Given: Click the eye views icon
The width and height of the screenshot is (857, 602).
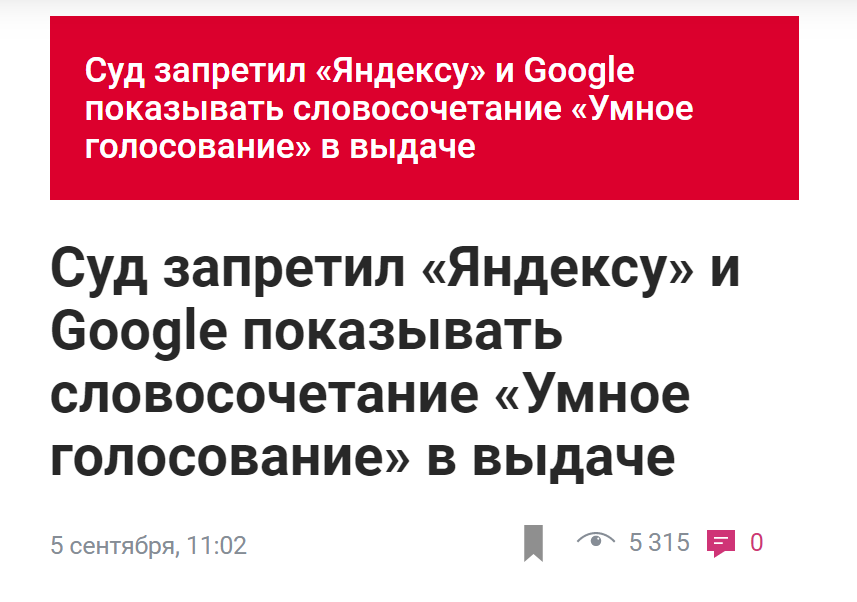Looking at the screenshot, I should [595, 541].
